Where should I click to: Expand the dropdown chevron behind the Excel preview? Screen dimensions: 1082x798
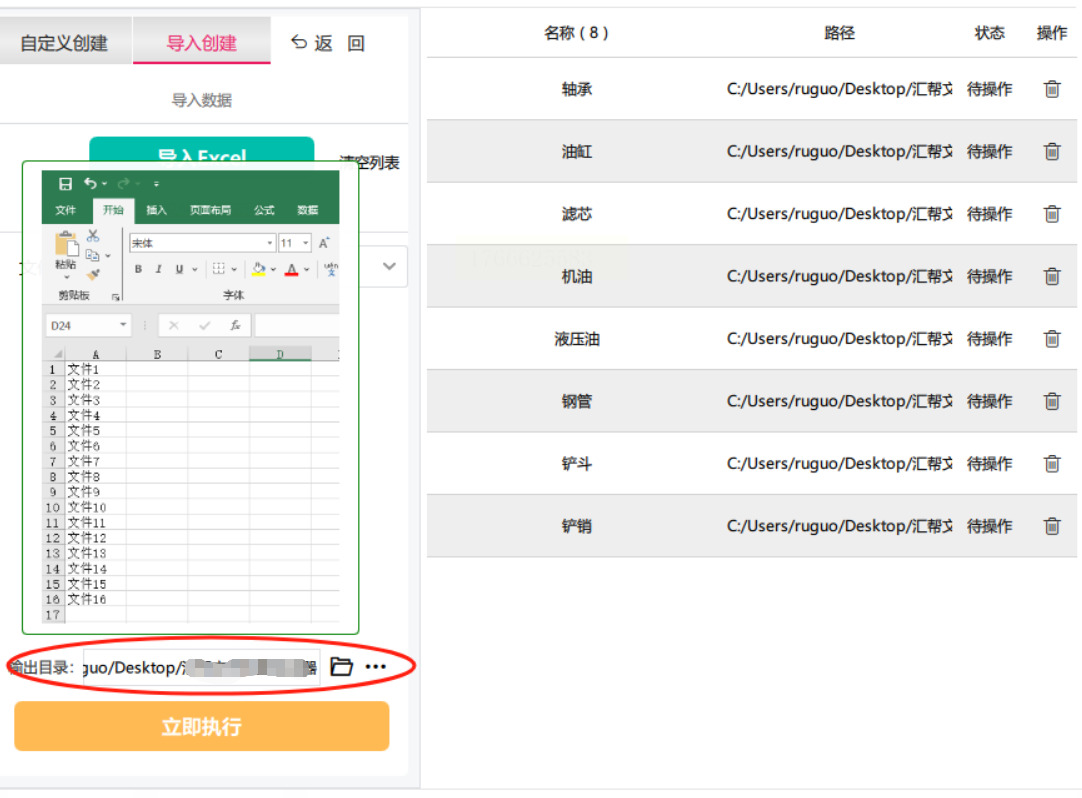pyautogui.click(x=389, y=266)
